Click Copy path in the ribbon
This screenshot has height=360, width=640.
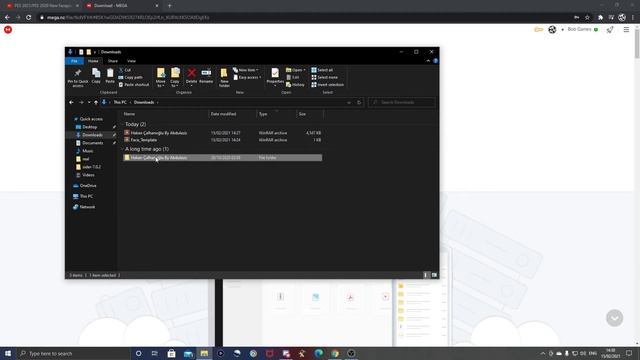click(x=131, y=77)
